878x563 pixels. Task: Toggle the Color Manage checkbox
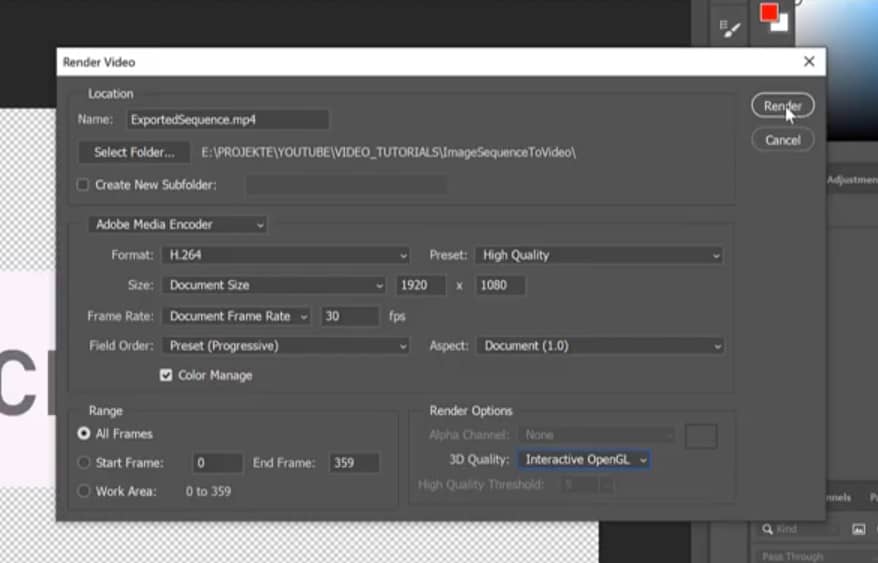[166, 375]
